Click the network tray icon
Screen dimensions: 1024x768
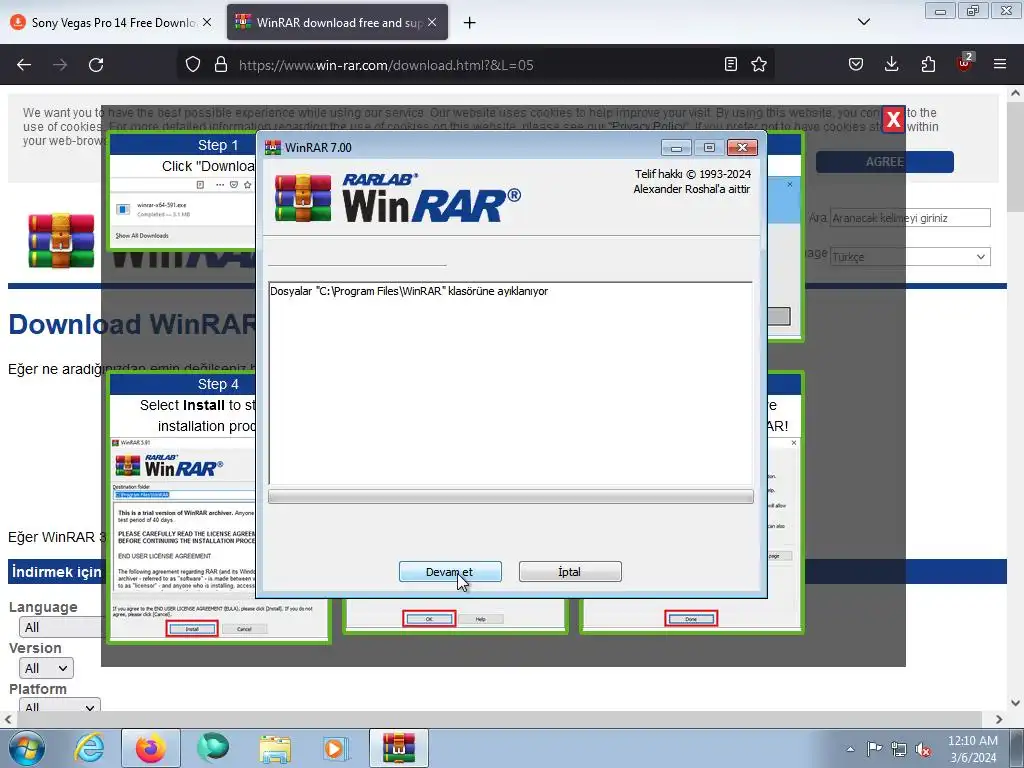point(899,749)
